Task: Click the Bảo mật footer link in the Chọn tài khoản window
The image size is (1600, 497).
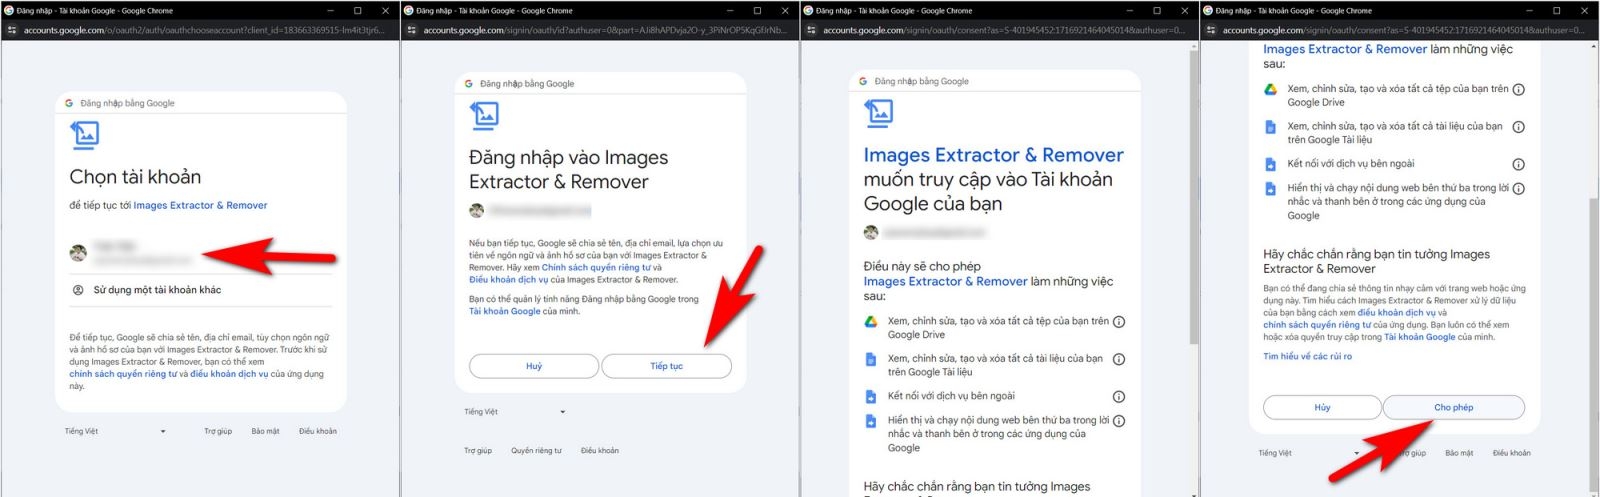Action: coord(265,431)
